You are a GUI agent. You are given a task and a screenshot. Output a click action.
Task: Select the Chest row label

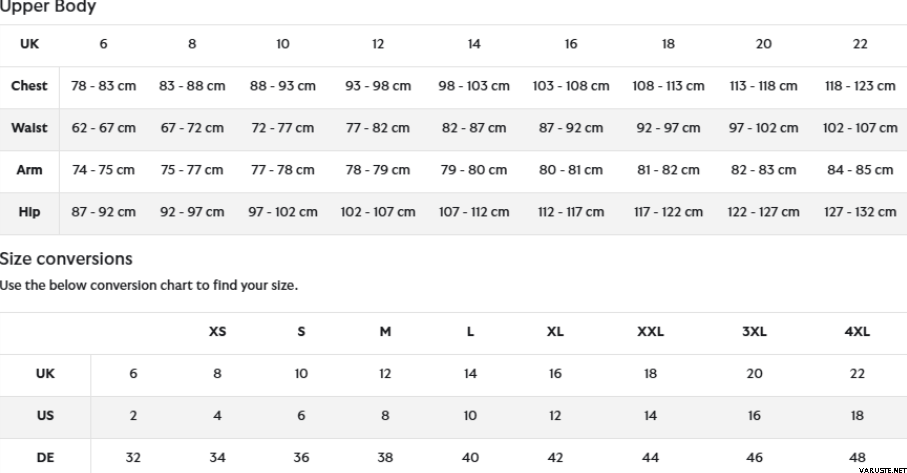point(29,86)
